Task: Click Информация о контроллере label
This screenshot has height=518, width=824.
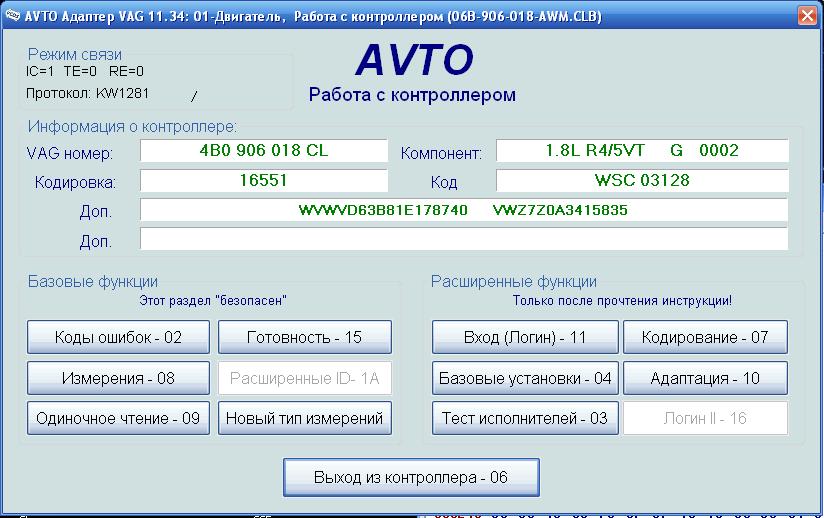Action: pyautogui.click(x=132, y=127)
